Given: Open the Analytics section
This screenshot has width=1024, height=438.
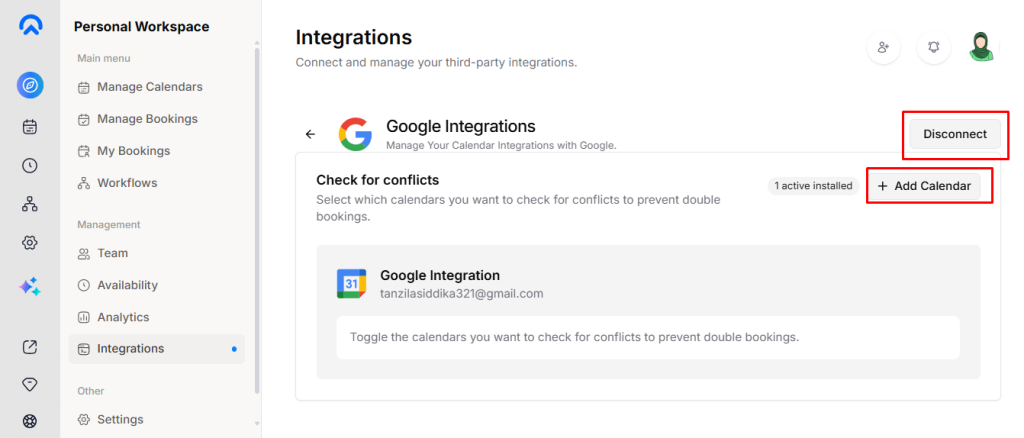Looking at the screenshot, I should [123, 317].
